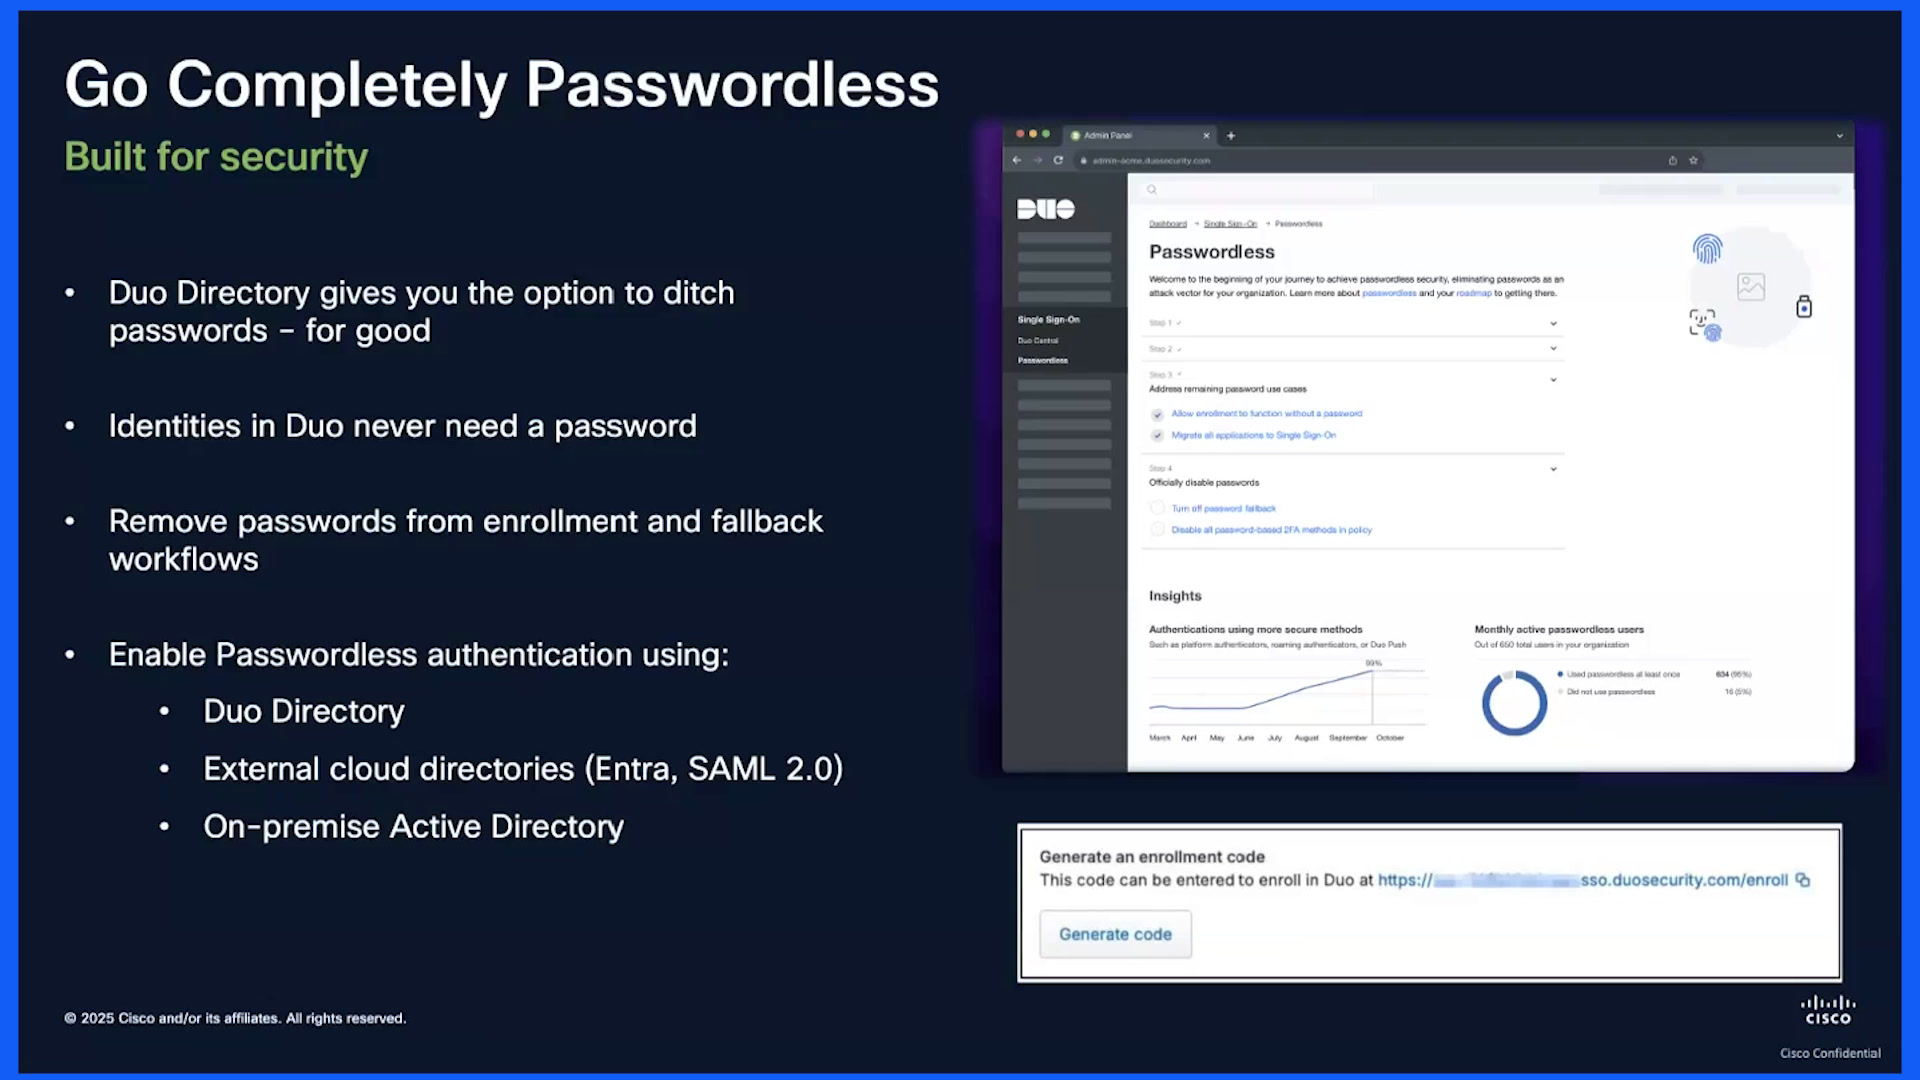Open a new browser tab with plus
Image resolution: width=1920 pixels, height=1080 pixels.
[x=1231, y=136]
